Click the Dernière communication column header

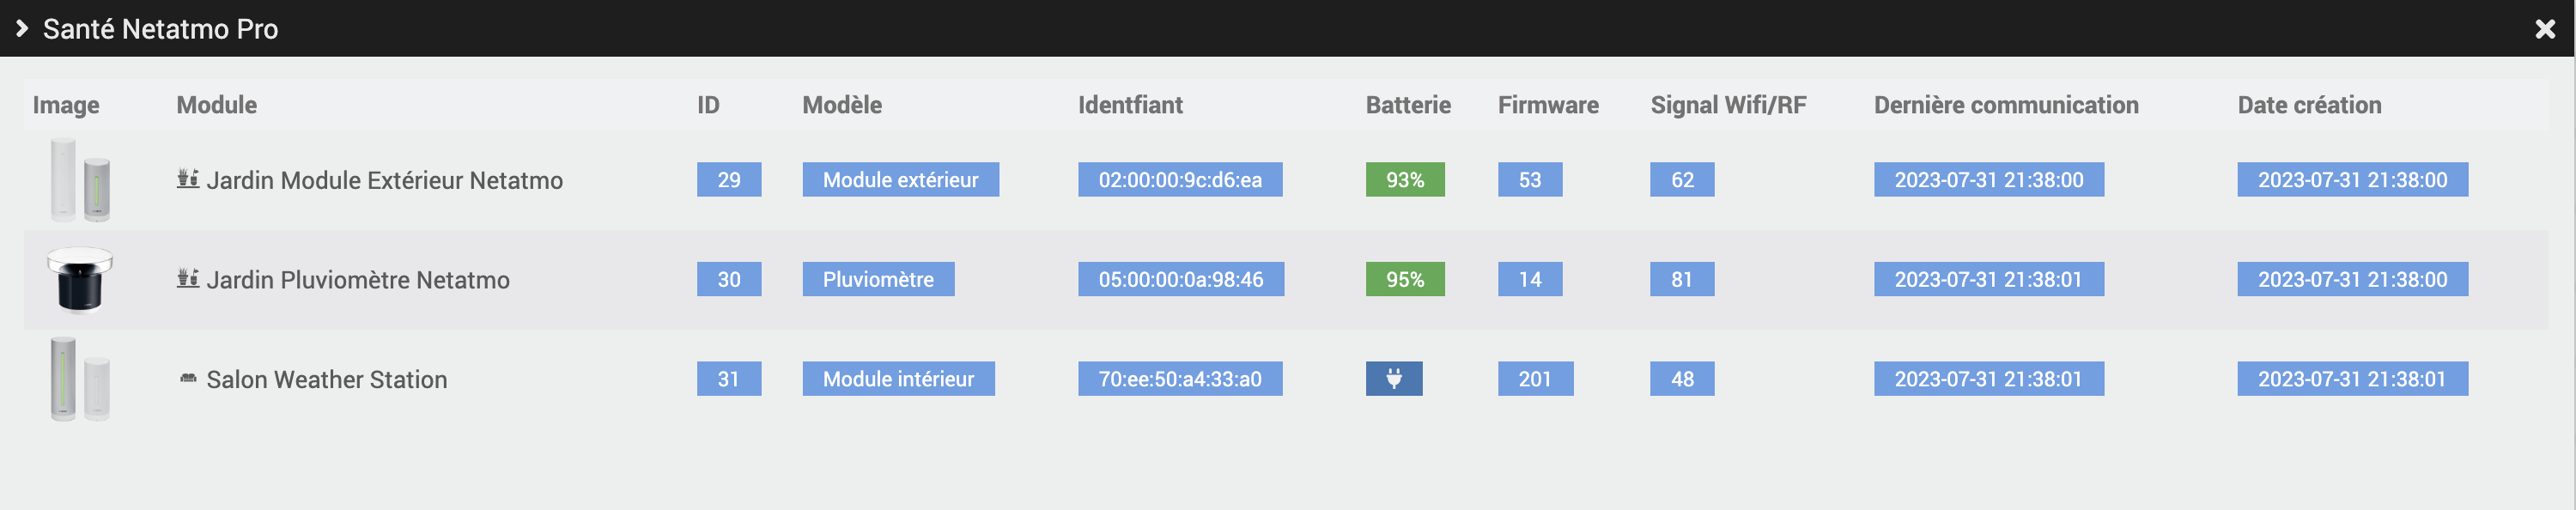2005,105
